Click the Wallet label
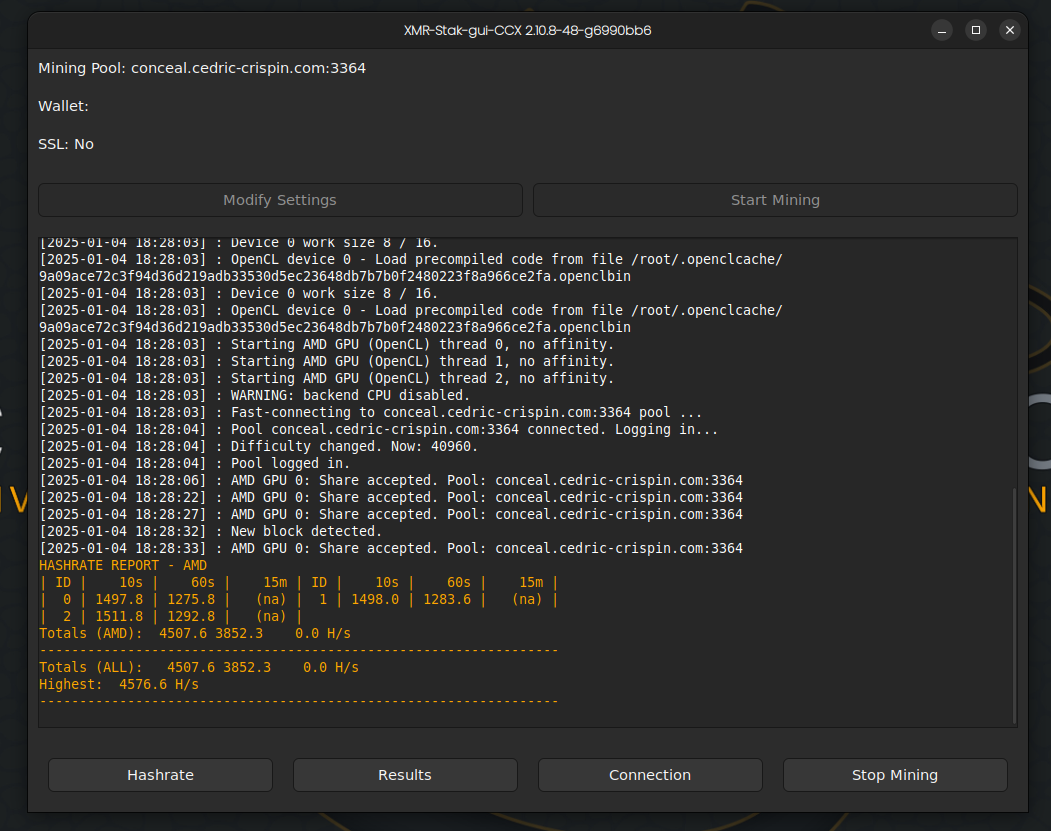The height and width of the screenshot is (831, 1051). click(x=64, y=106)
